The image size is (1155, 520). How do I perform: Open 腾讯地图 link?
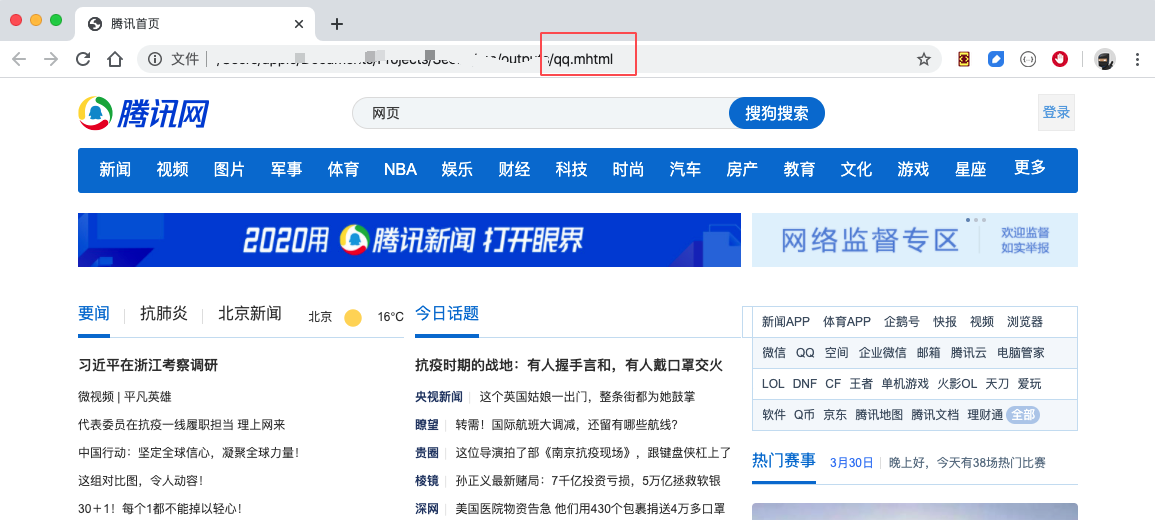coord(879,415)
